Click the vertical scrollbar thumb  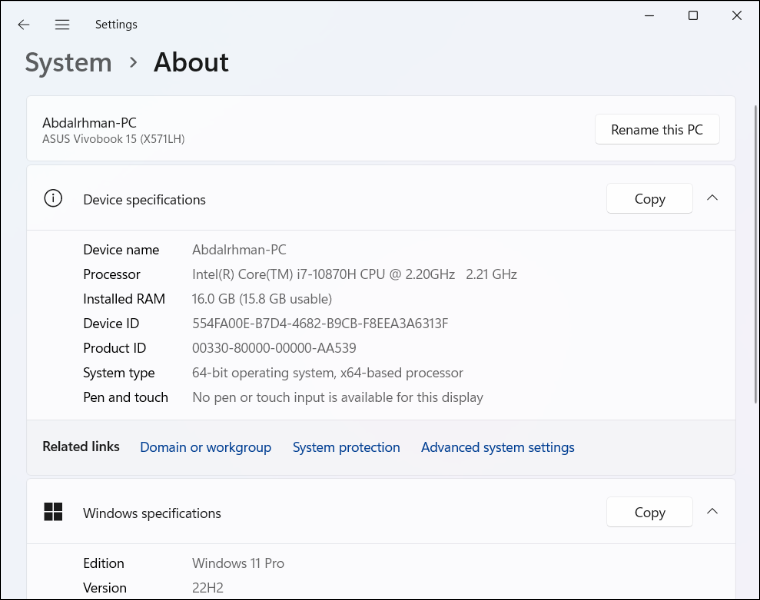(755, 254)
